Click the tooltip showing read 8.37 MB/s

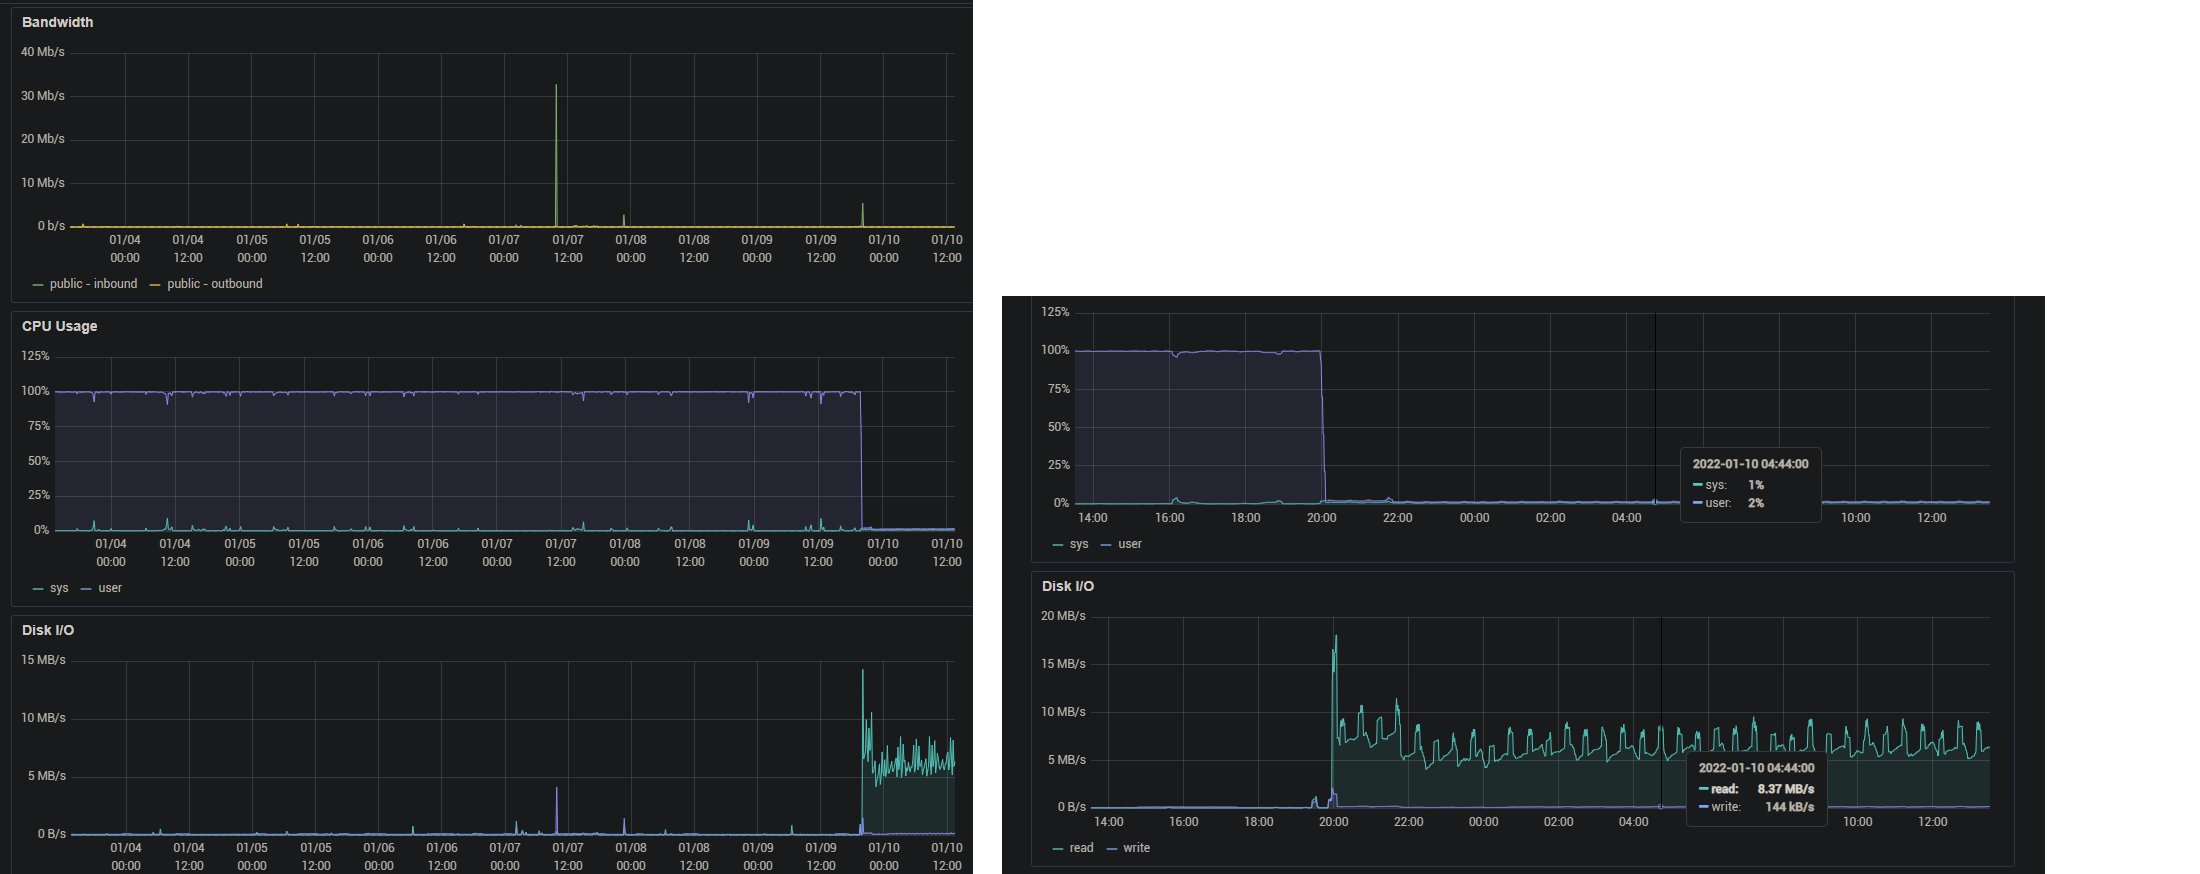click(1756, 788)
